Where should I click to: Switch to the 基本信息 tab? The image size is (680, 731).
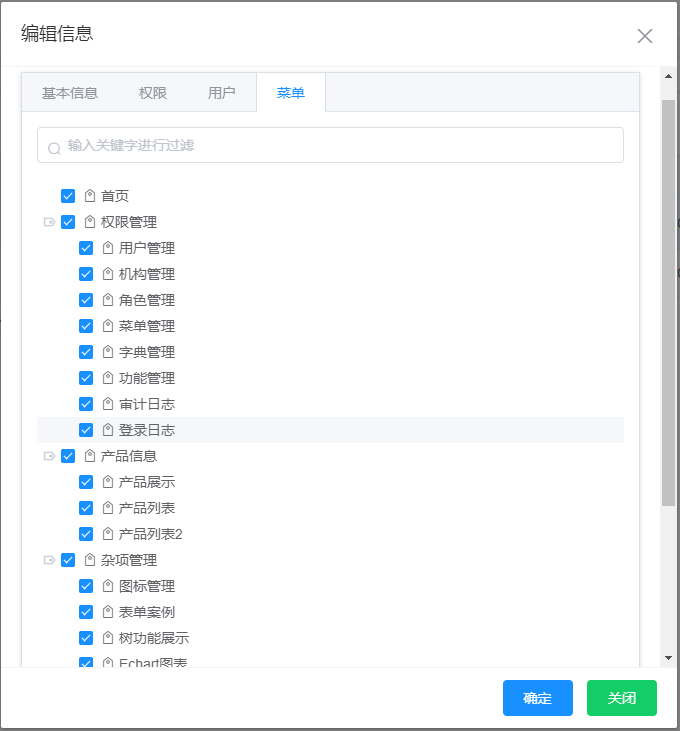[x=70, y=93]
